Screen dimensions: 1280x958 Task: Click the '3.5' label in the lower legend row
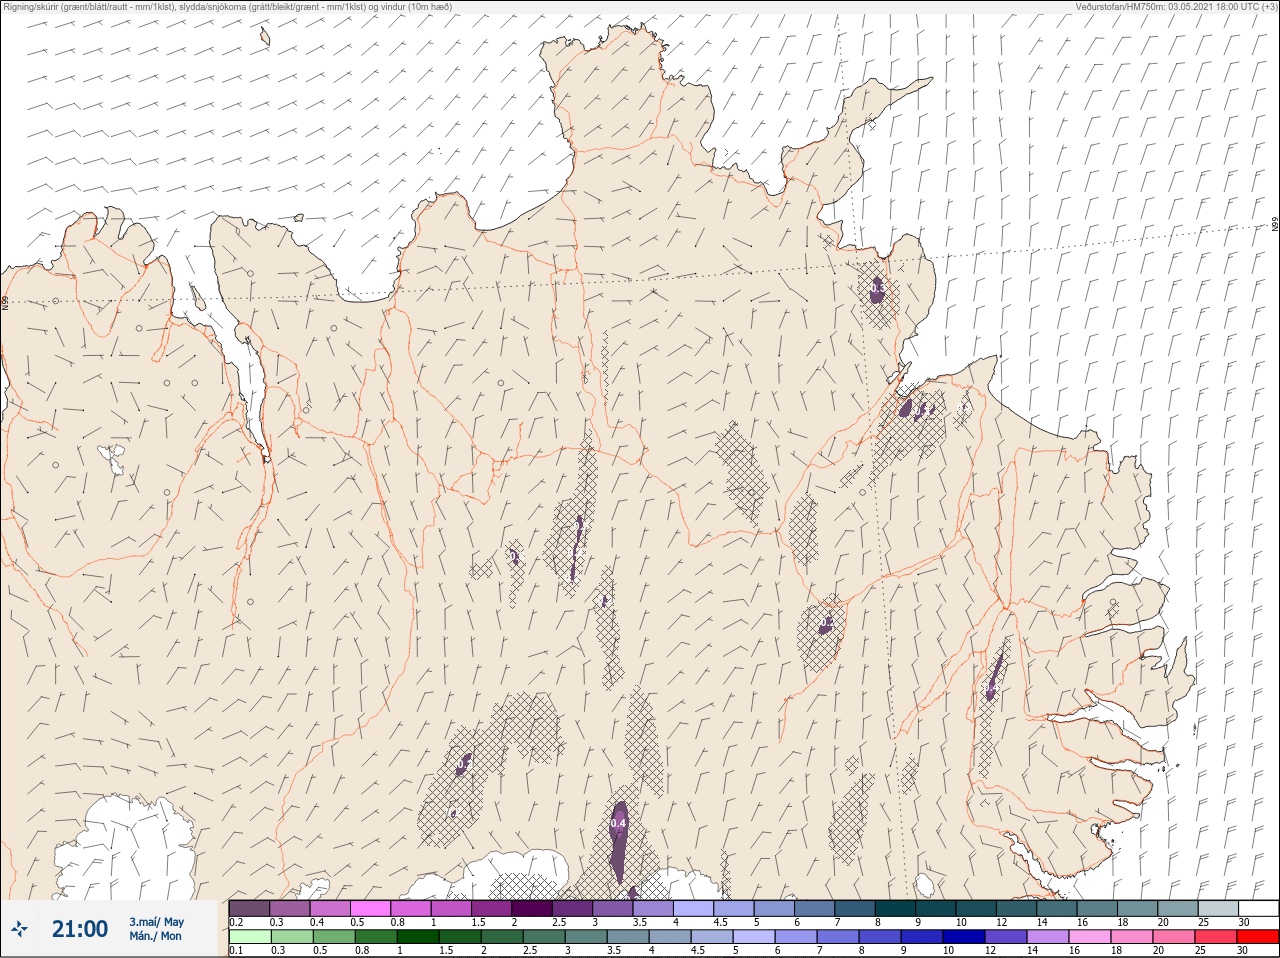point(615,951)
